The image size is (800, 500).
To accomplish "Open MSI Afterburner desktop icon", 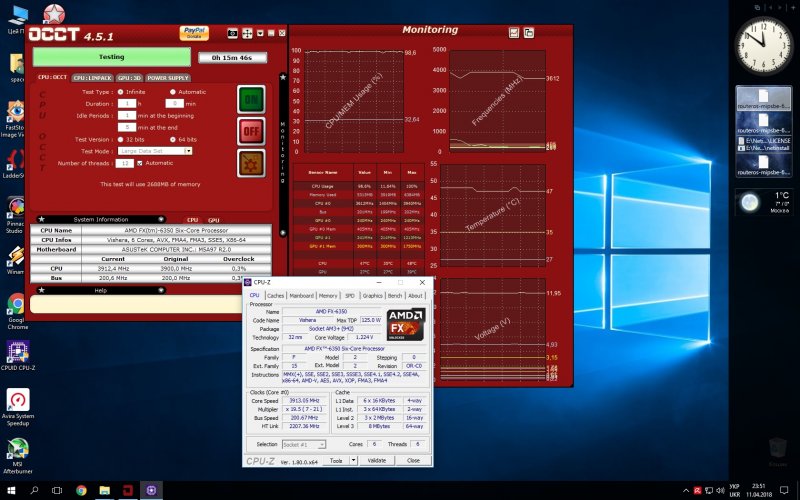I will click(17, 453).
